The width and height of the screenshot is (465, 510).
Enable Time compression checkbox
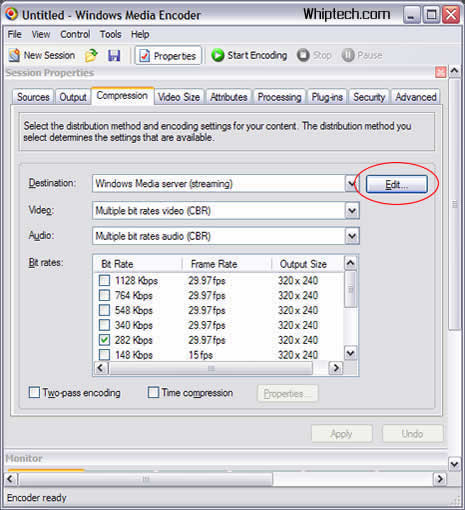[153, 393]
